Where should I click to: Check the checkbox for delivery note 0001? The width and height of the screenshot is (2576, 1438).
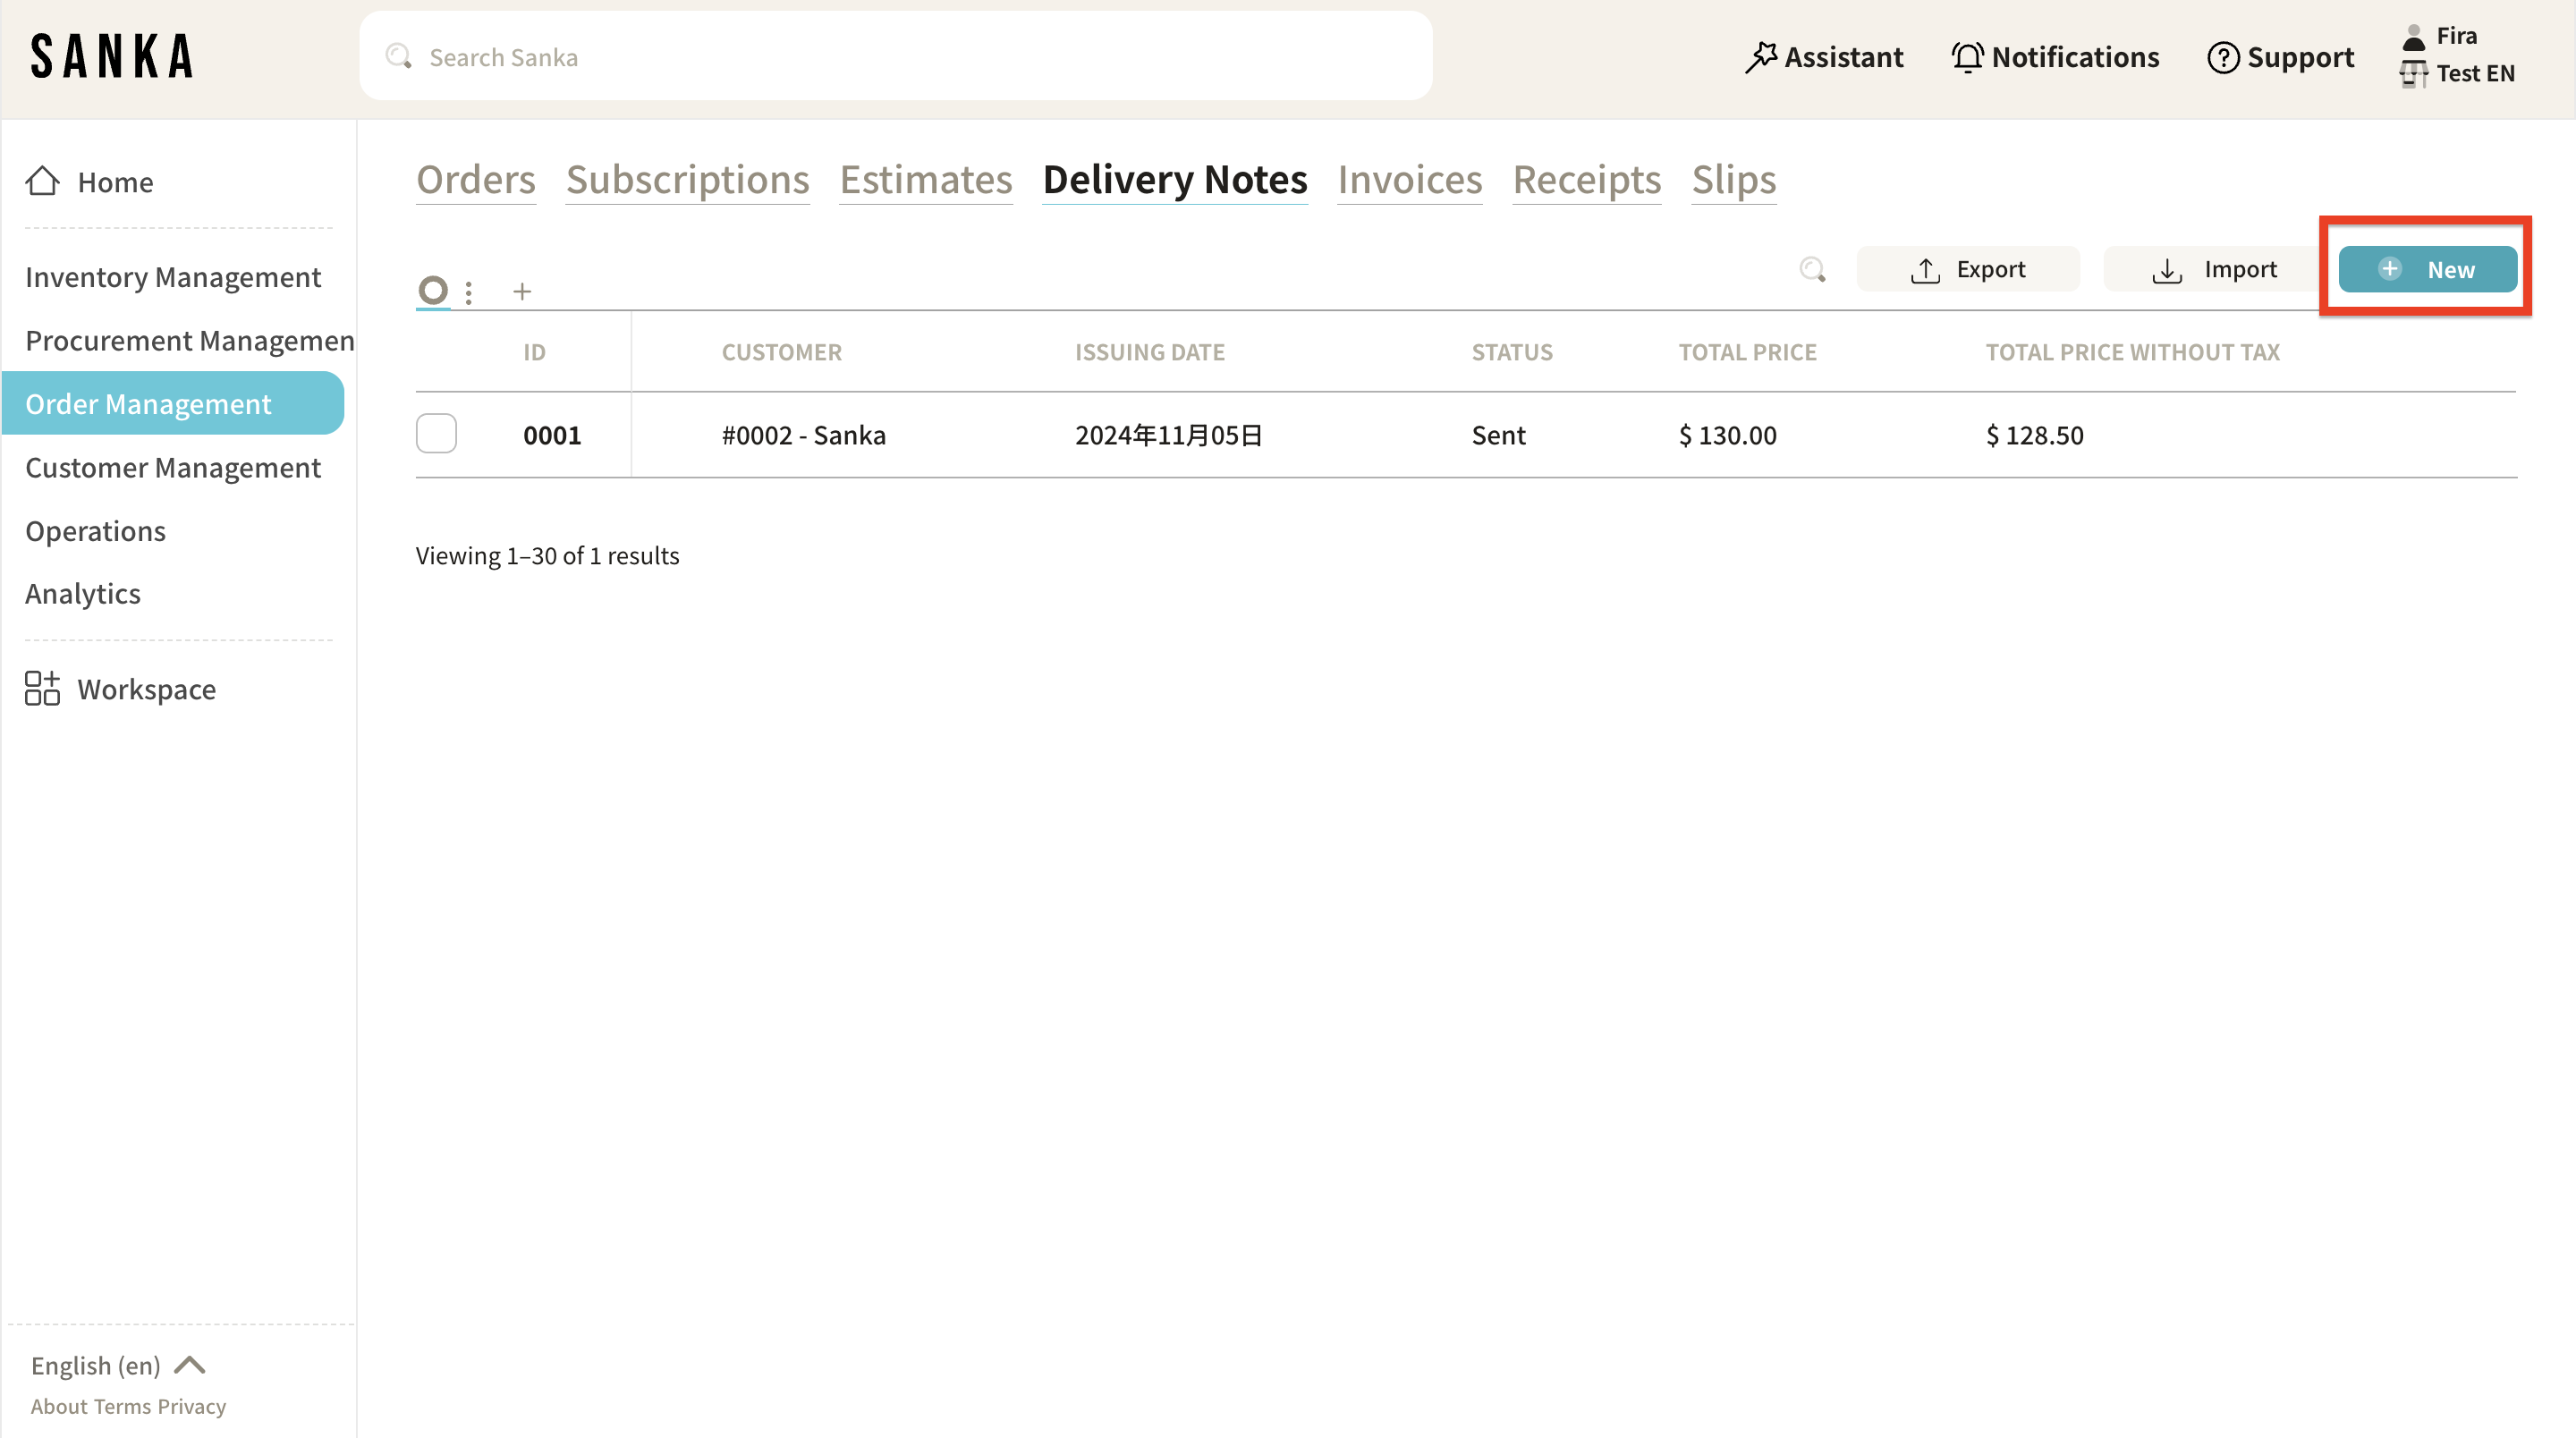tap(436, 434)
